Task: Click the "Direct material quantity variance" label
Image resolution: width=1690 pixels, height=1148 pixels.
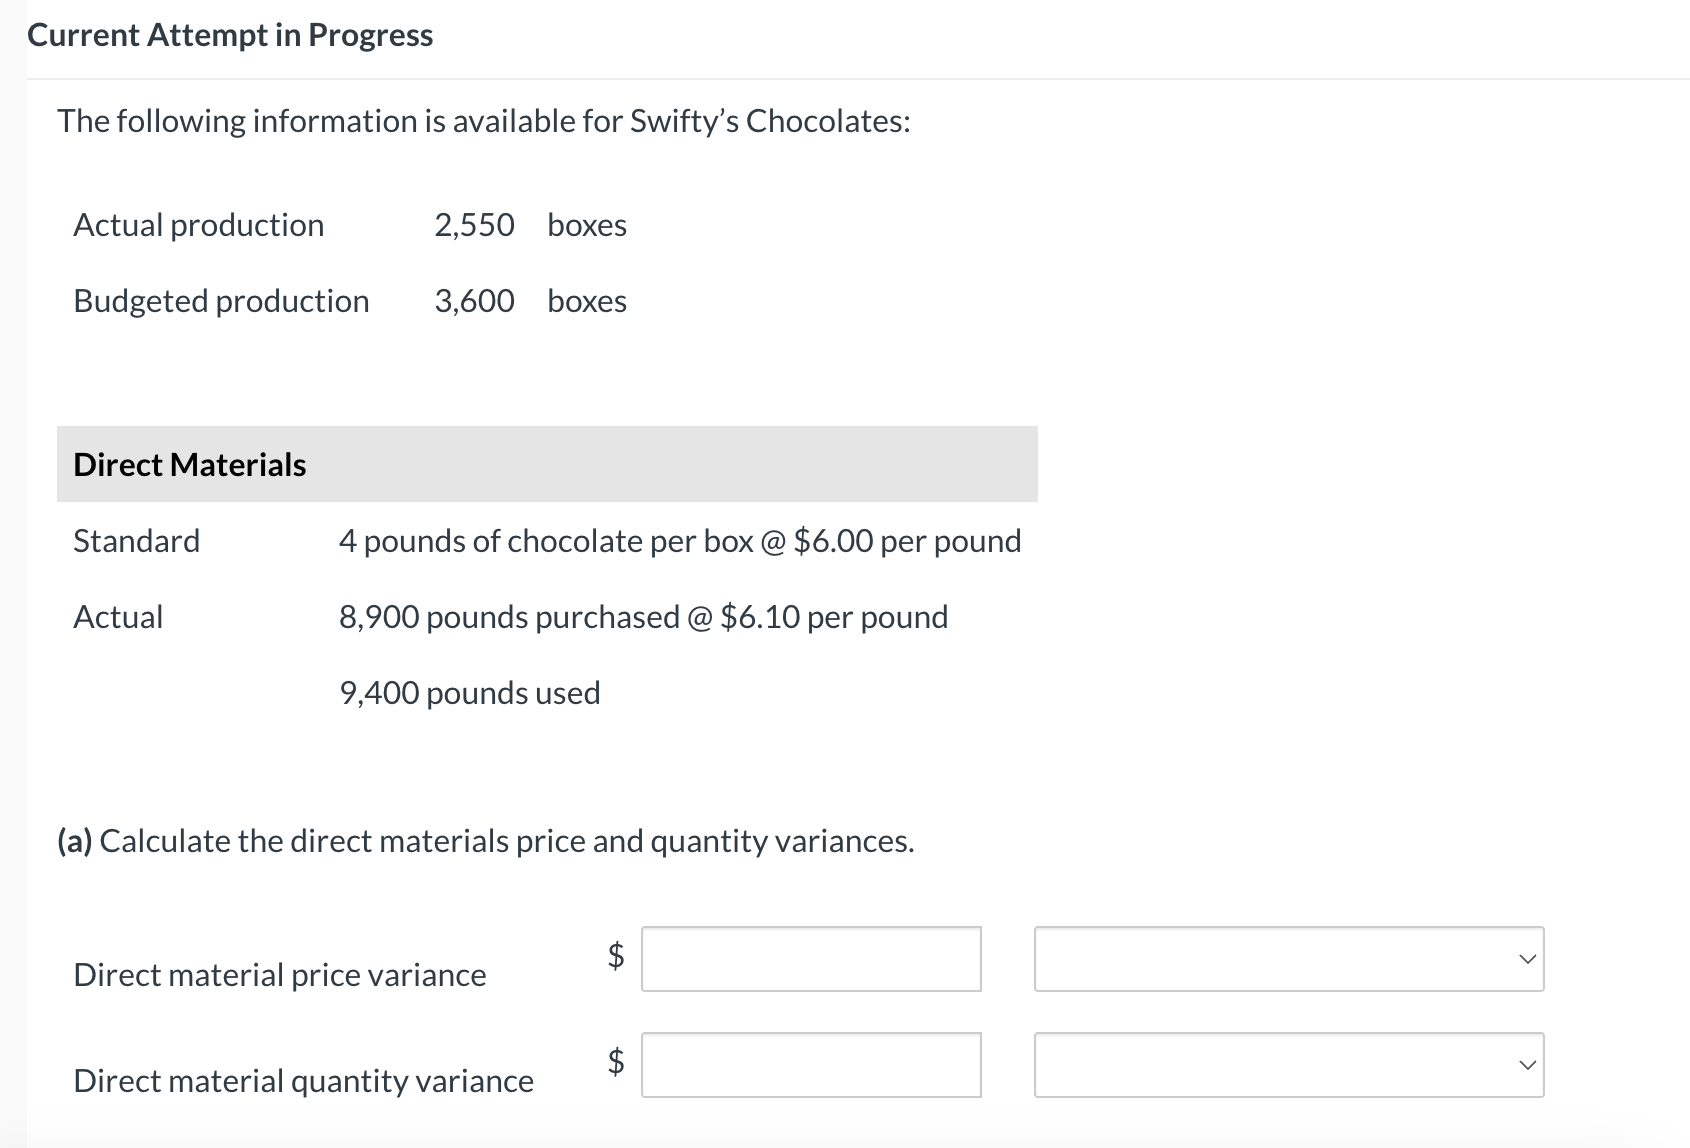Action: tap(304, 1081)
